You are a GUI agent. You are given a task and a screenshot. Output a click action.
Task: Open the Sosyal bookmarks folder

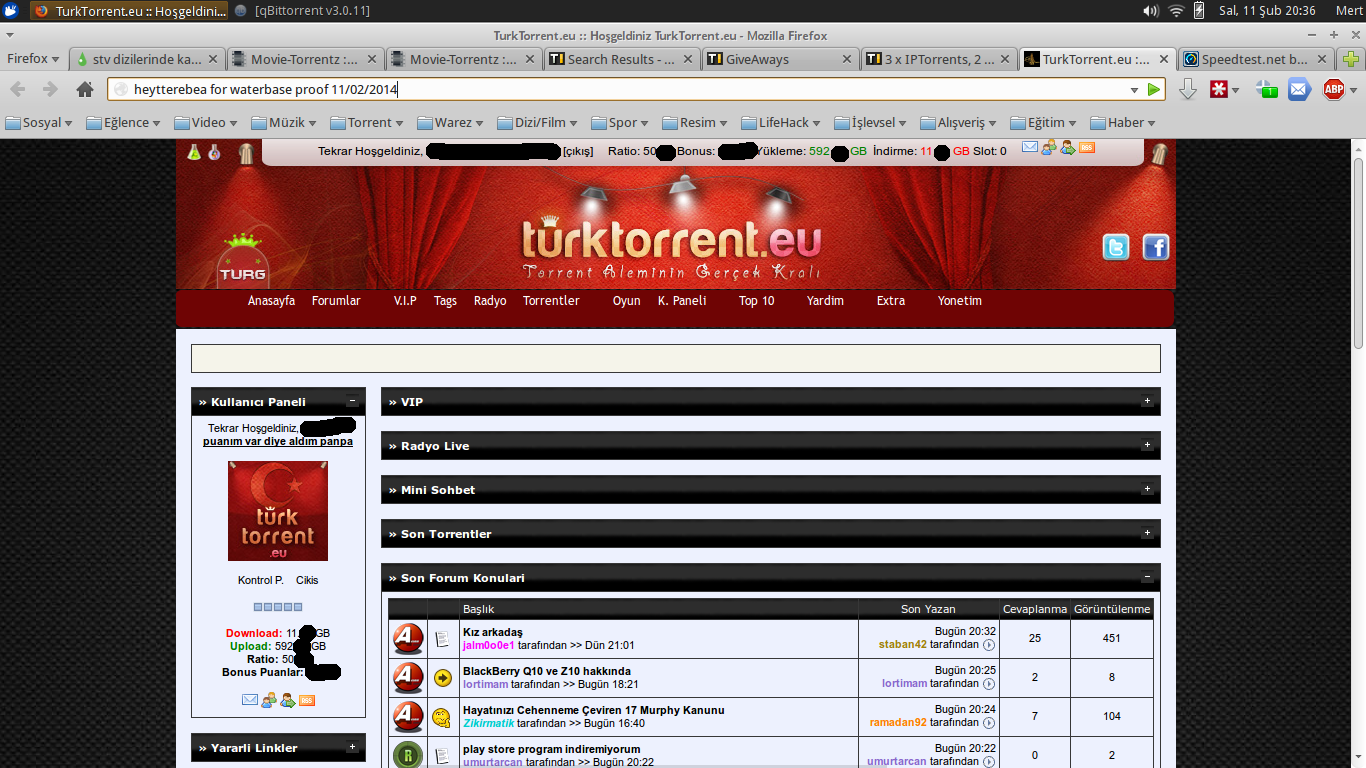coord(40,123)
